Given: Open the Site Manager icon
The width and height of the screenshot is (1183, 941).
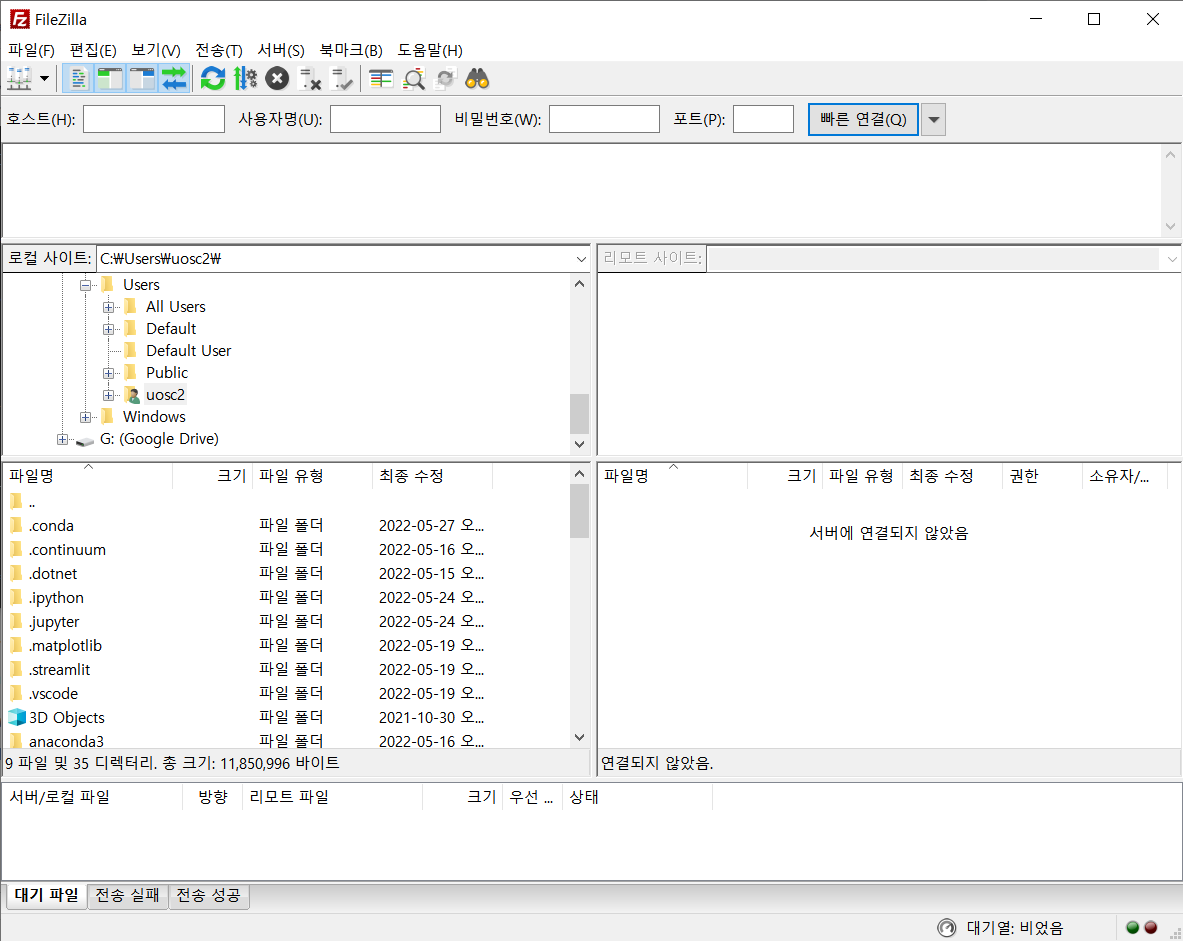Looking at the screenshot, I should (20, 78).
